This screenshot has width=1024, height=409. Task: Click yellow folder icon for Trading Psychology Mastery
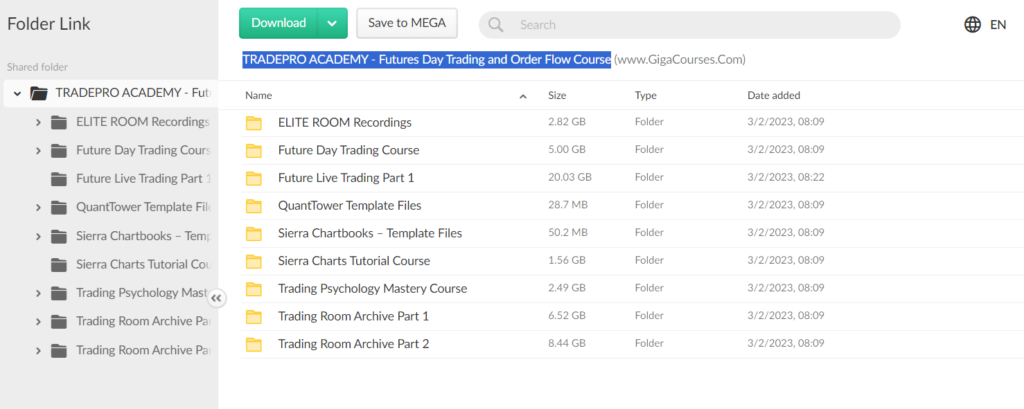[x=253, y=289]
